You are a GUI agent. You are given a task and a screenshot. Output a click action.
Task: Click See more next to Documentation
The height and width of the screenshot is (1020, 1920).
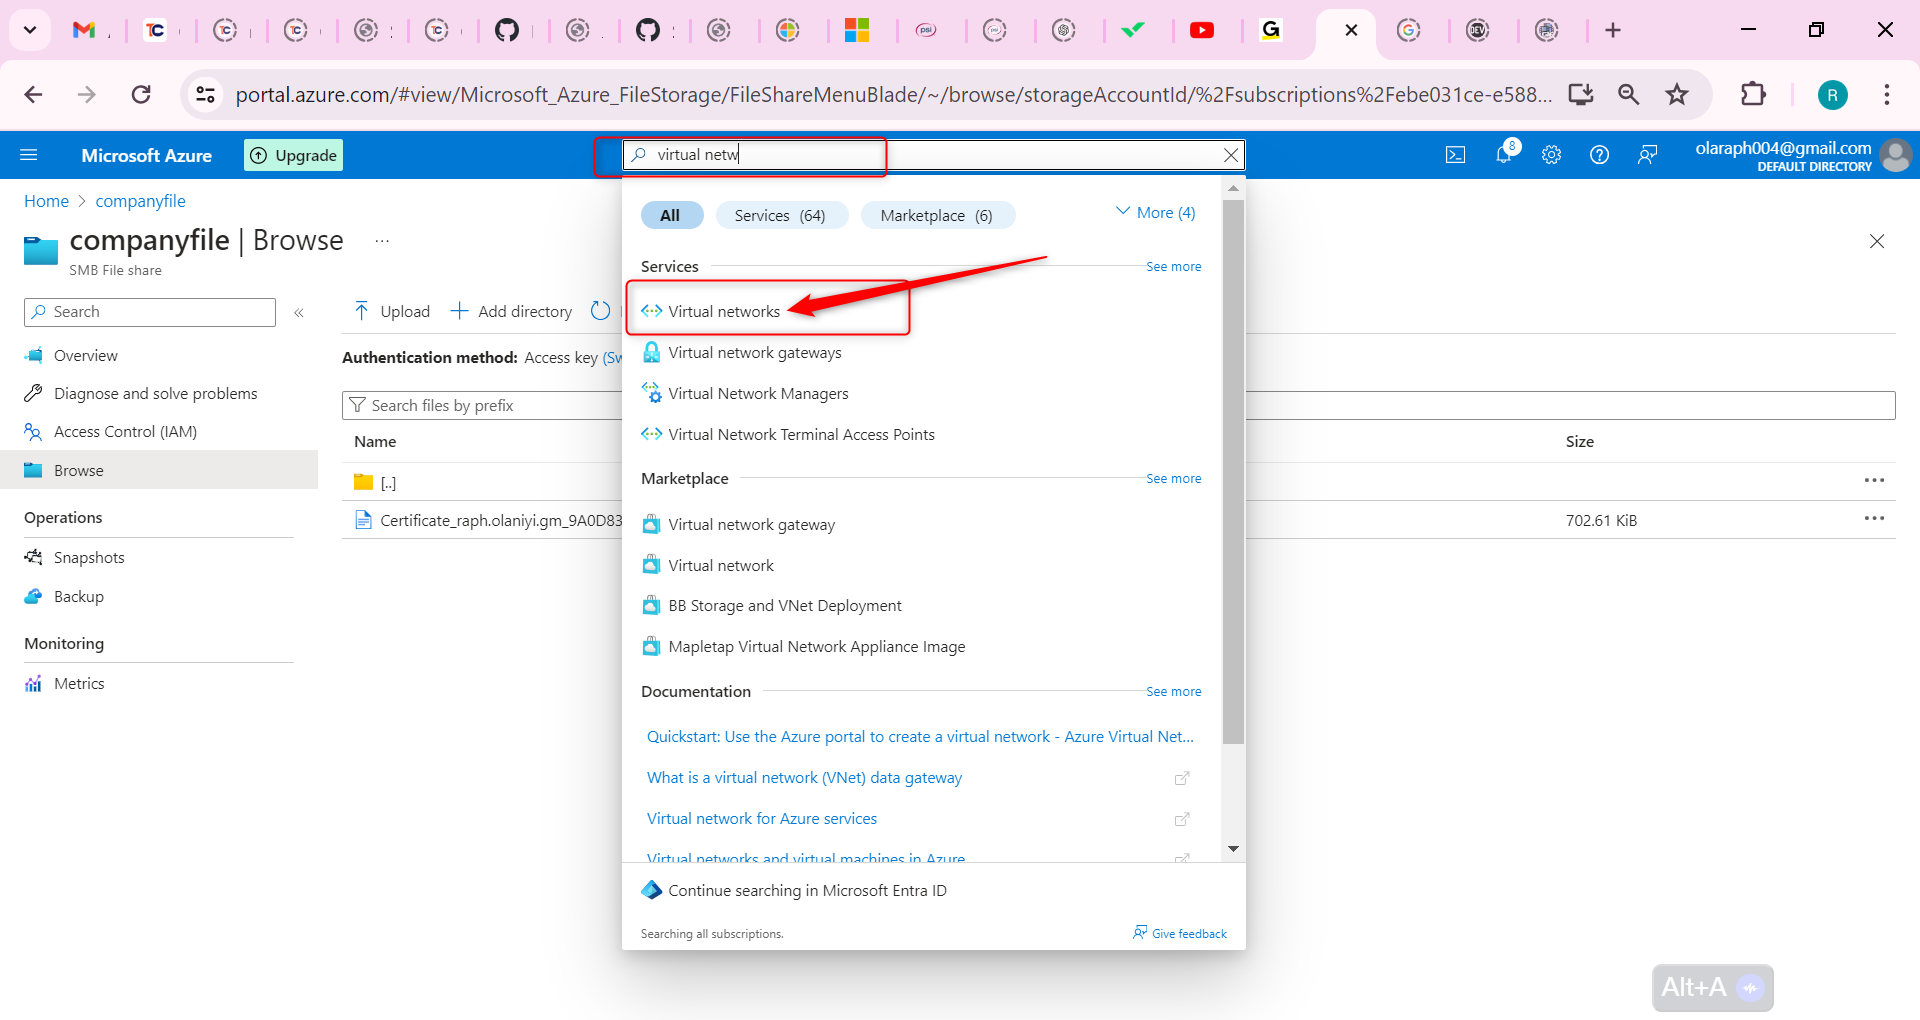[1174, 692]
